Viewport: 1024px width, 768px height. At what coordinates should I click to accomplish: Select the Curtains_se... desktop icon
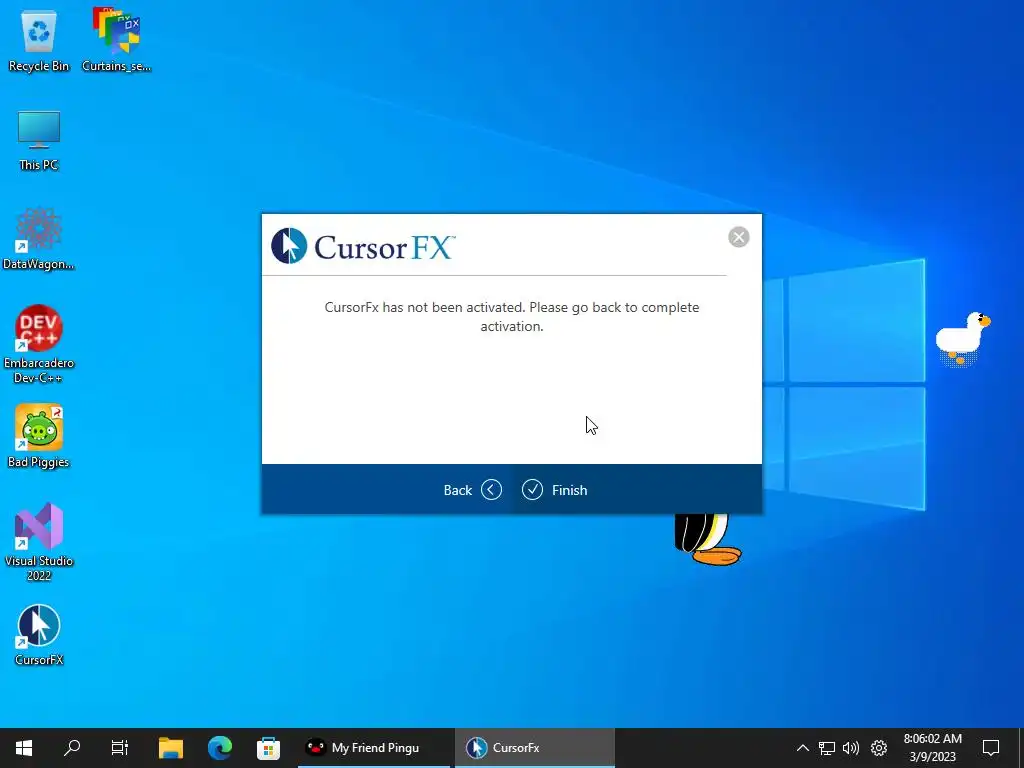pos(116,40)
